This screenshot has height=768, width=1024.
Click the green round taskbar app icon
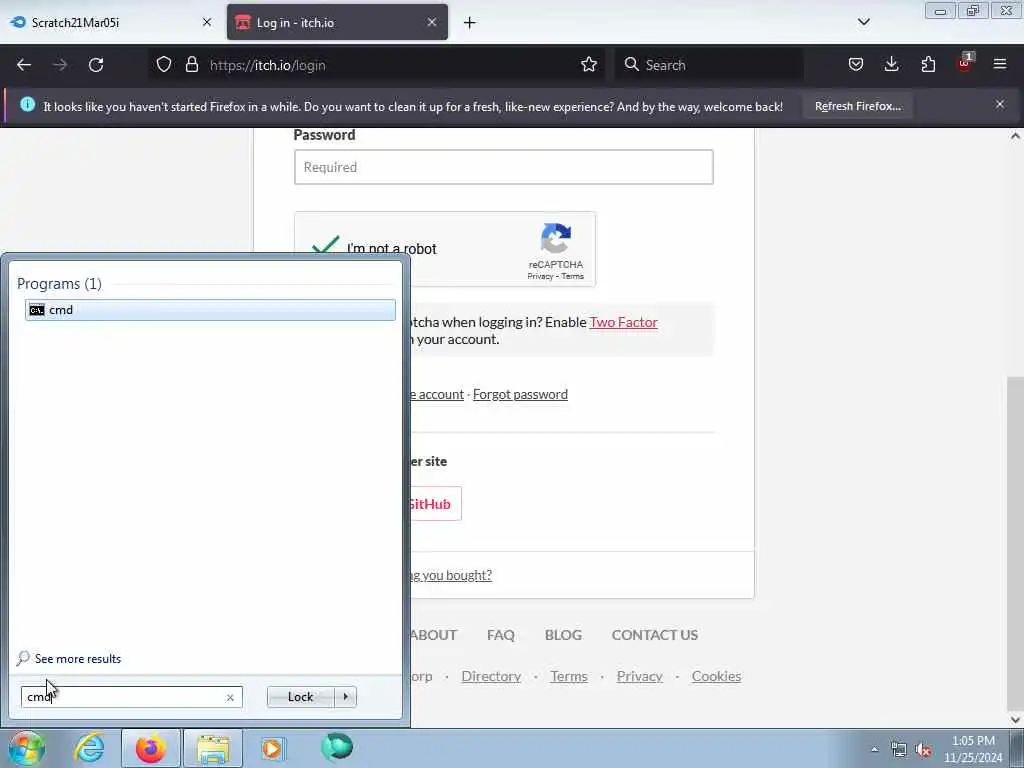click(x=337, y=747)
